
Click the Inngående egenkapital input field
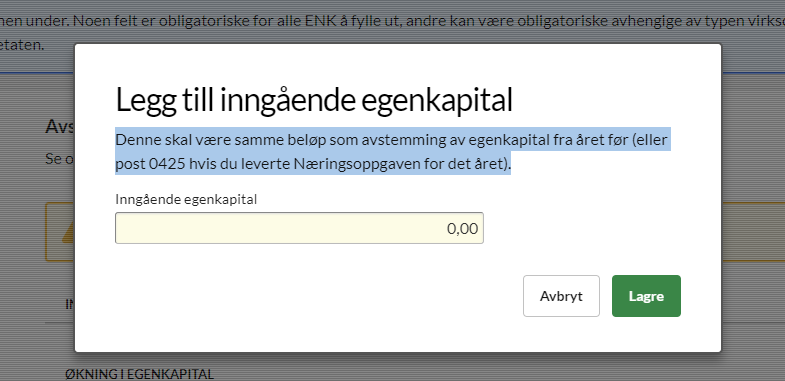tap(299, 228)
